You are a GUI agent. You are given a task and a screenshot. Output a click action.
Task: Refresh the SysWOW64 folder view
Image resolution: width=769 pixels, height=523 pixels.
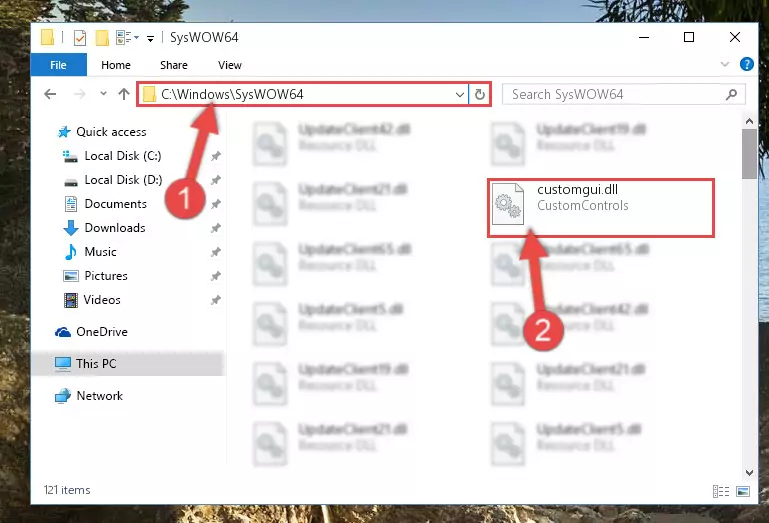coord(480,94)
